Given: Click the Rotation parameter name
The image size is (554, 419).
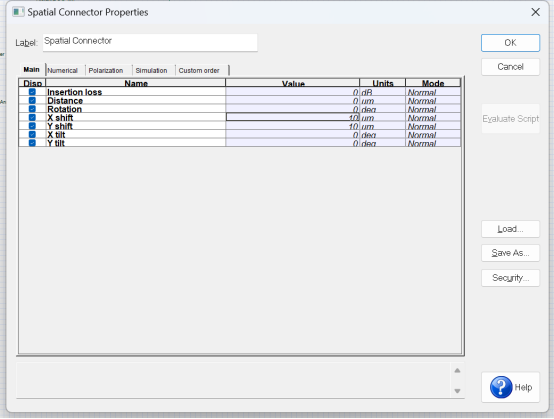Looking at the screenshot, I should click(64, 109).
